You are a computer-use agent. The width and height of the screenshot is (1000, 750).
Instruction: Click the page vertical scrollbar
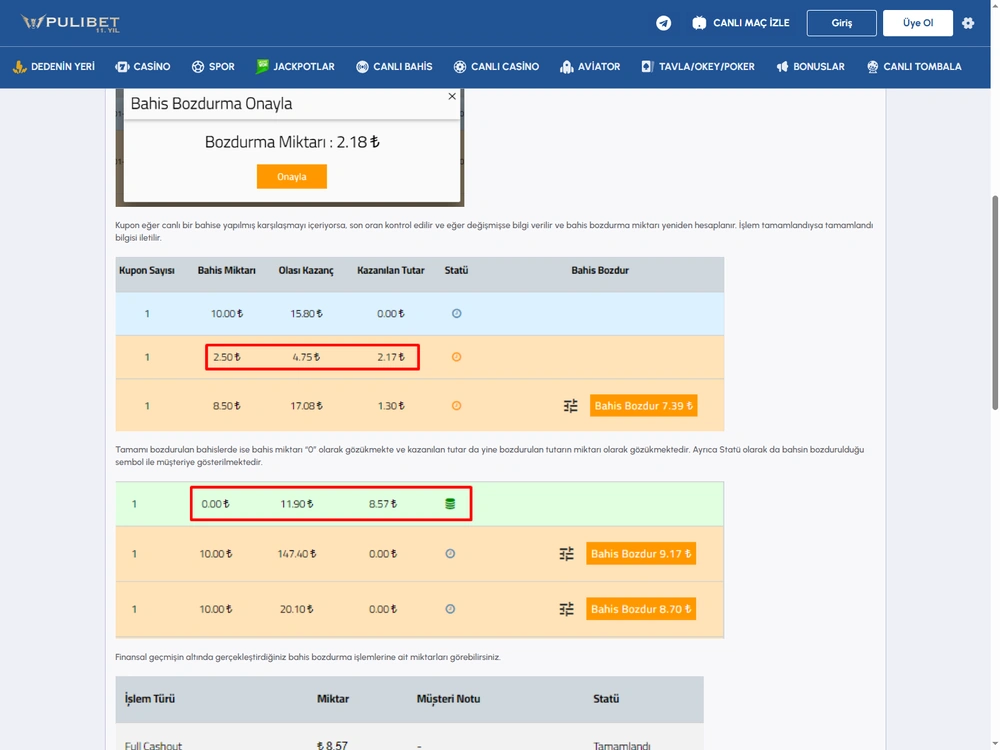pos(995,303)
